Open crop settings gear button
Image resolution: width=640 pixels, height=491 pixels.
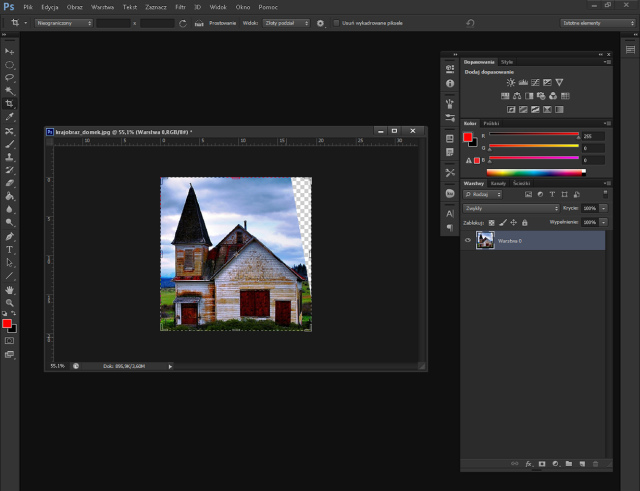tap(320, 23)
